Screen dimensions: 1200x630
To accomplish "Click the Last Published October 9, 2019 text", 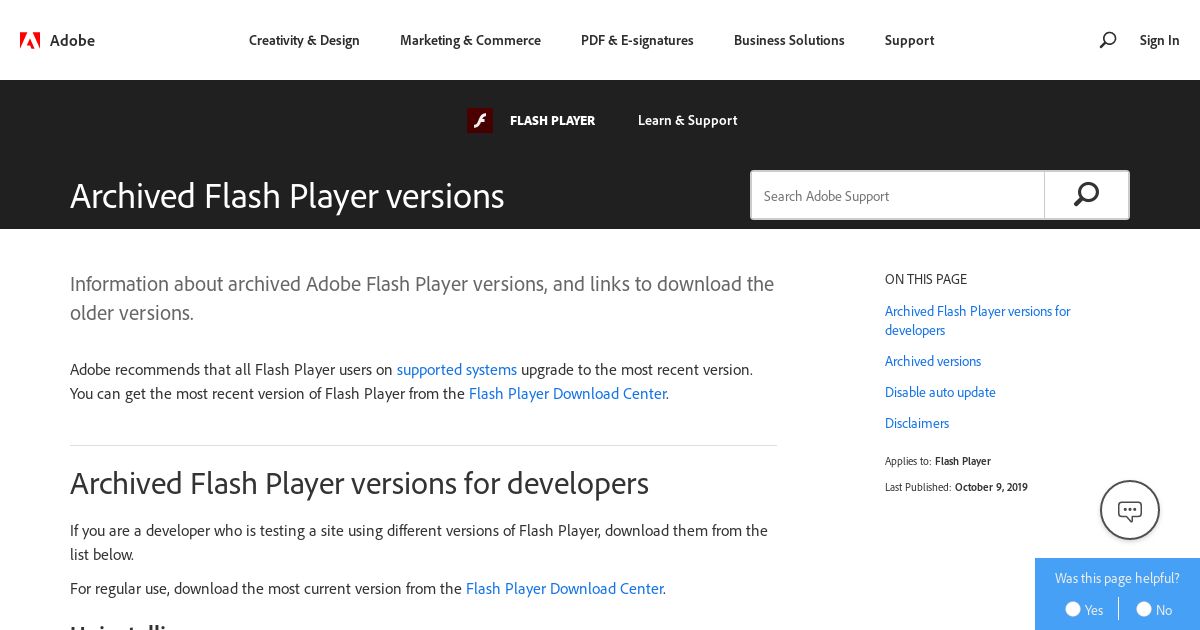I will coord(956,487).
